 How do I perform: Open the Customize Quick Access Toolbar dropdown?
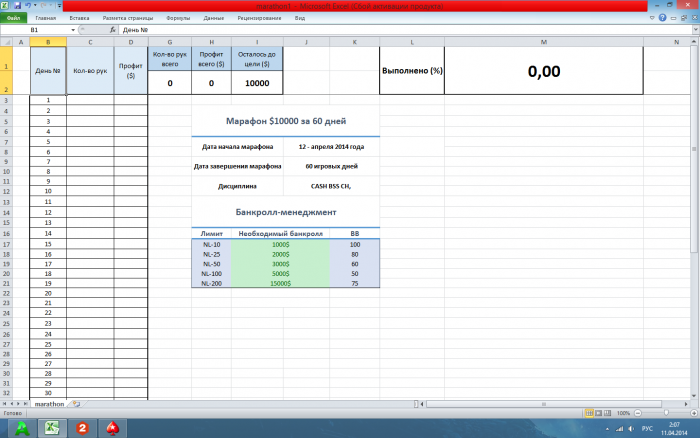(59, 5)
